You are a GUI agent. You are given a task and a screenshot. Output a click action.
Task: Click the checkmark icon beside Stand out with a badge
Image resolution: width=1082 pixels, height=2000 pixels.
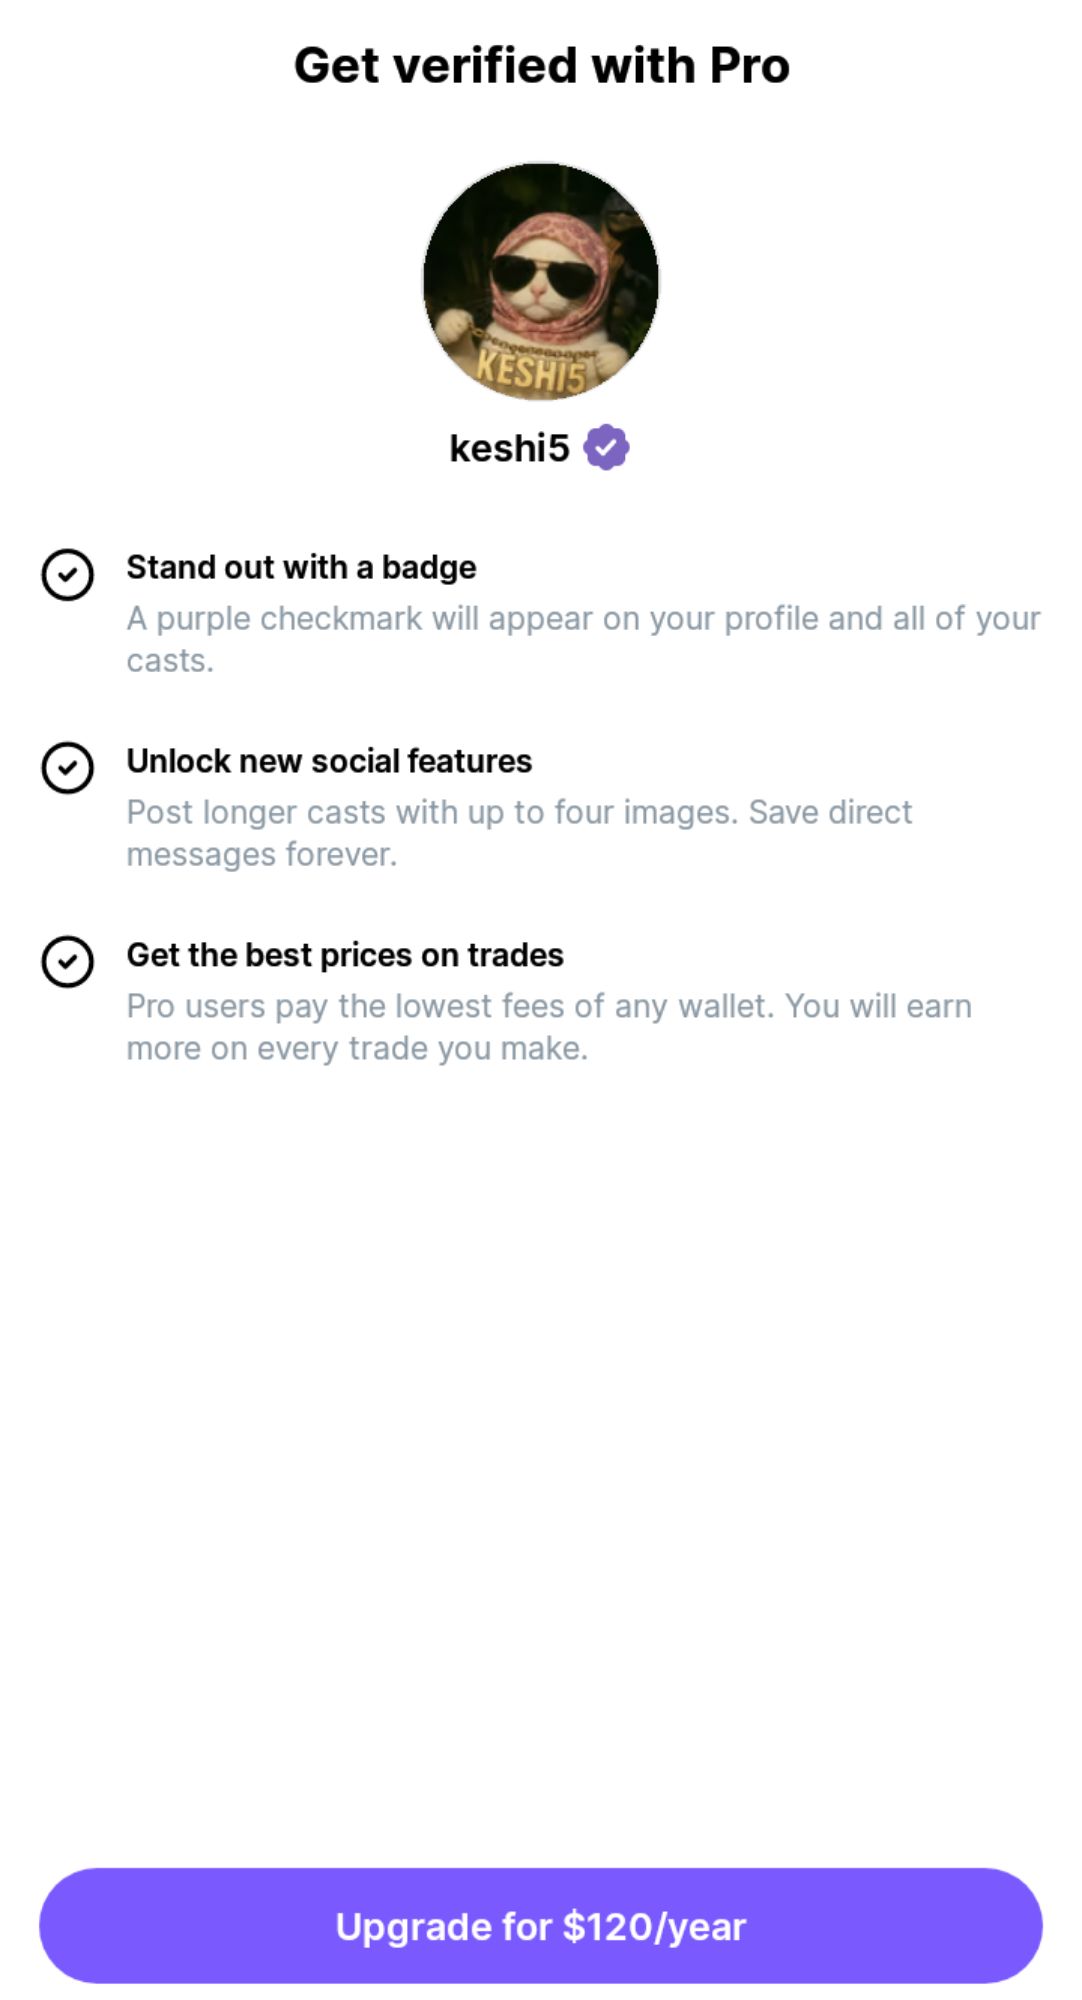tap(67, 575)
